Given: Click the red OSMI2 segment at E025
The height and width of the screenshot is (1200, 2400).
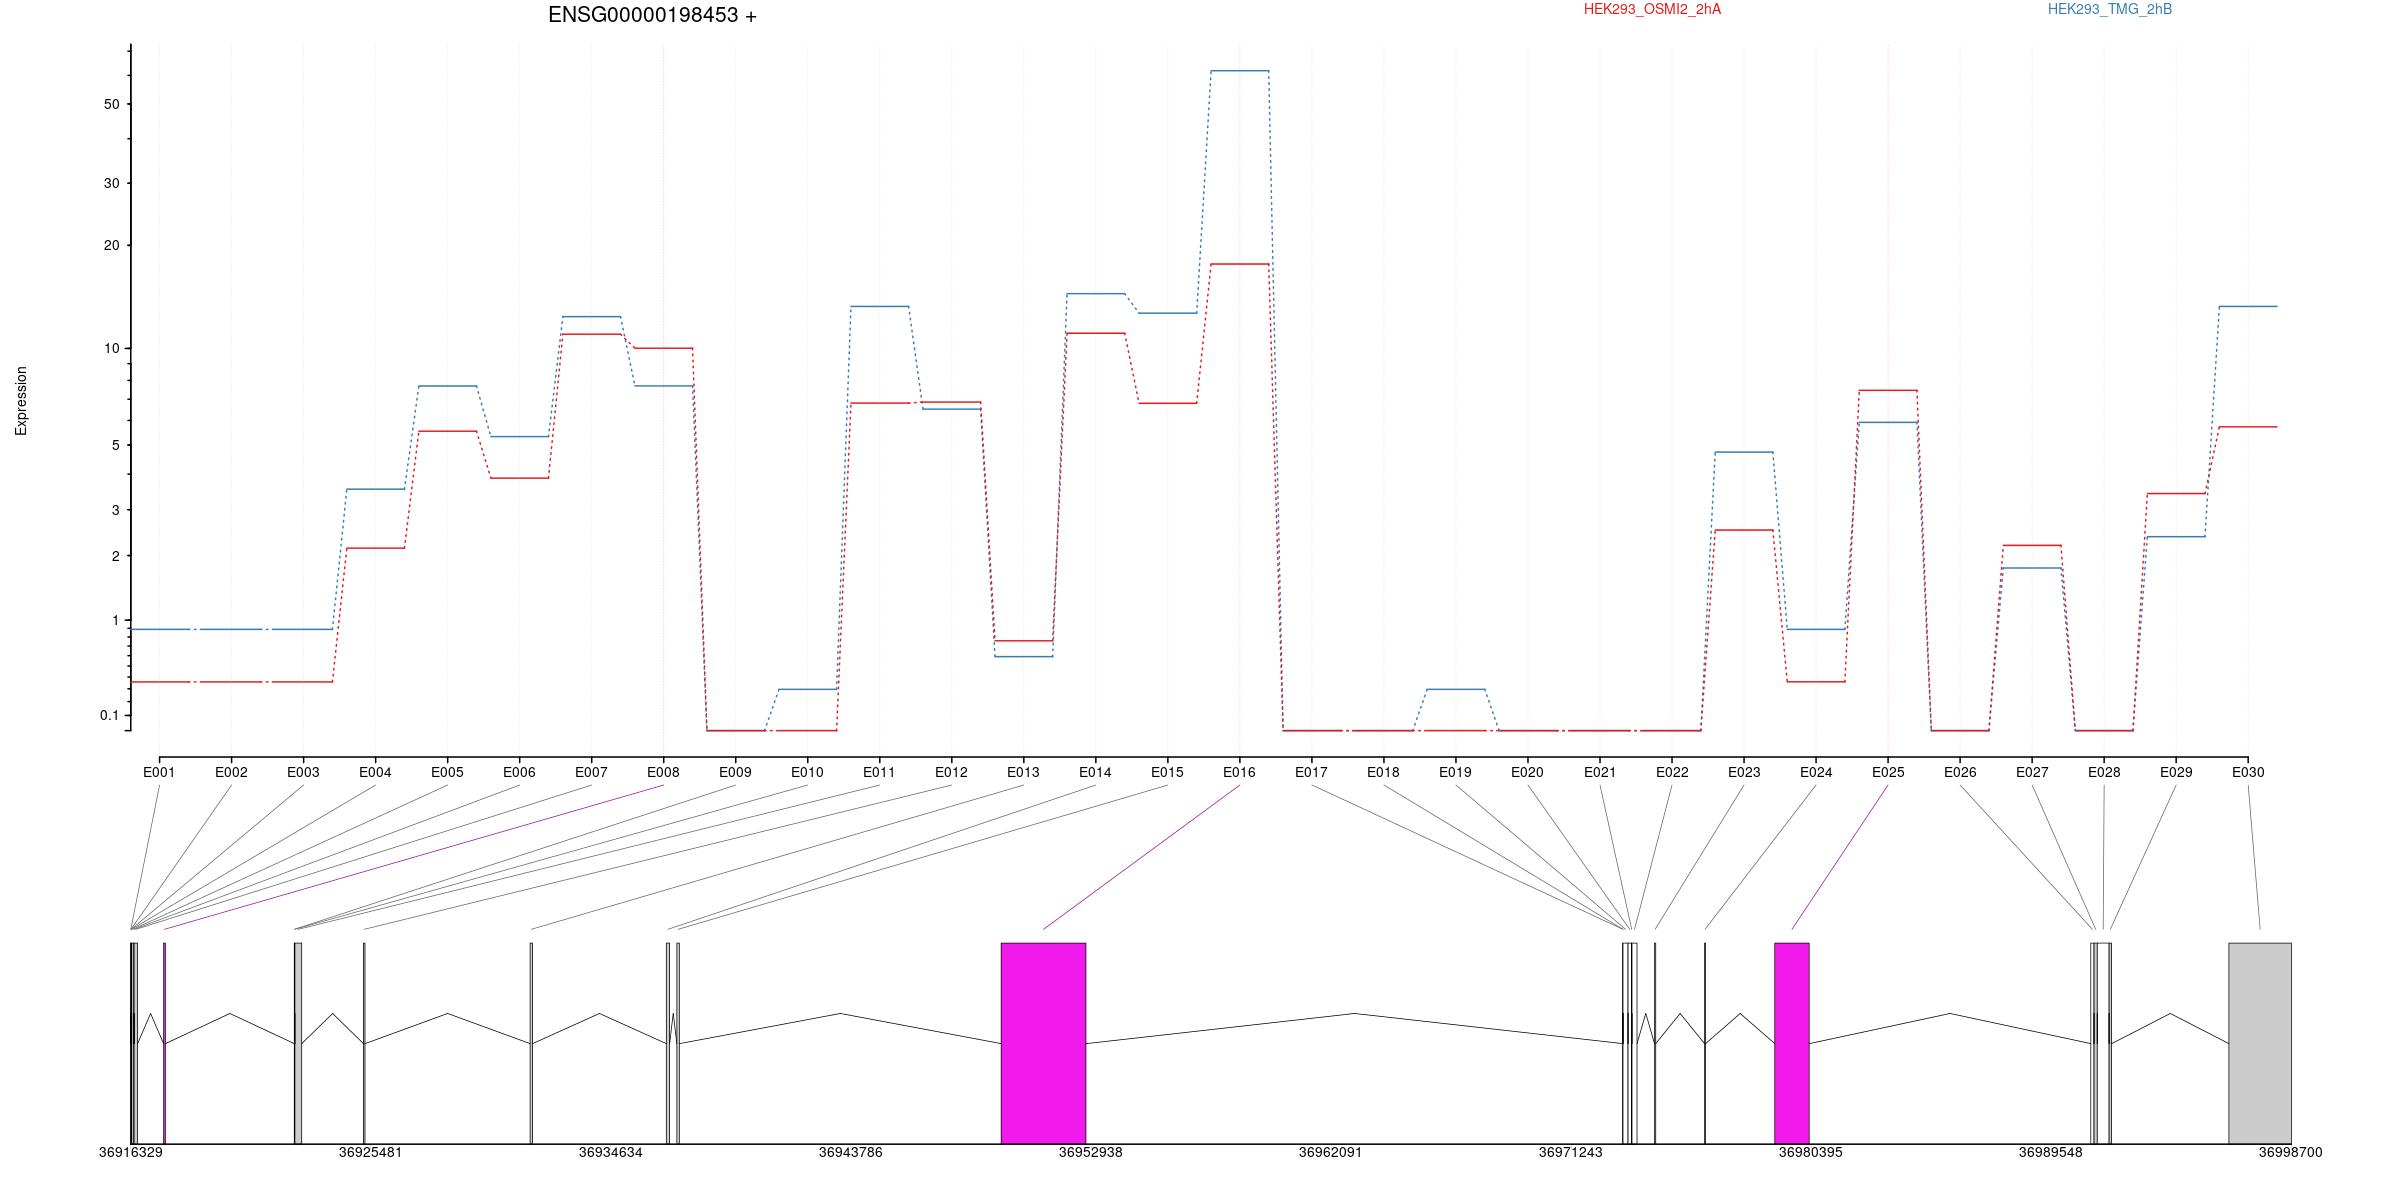Looking at the screenshot, I should tap(1888, 390).
